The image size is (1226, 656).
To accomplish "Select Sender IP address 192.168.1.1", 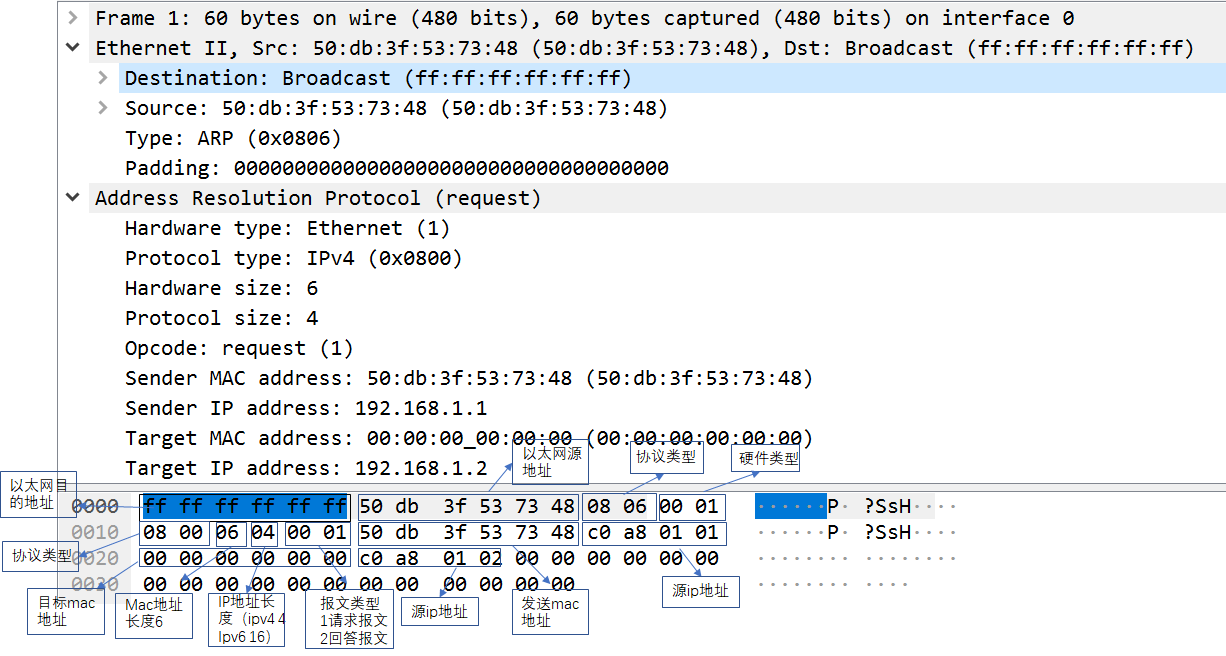I will 305,408.
